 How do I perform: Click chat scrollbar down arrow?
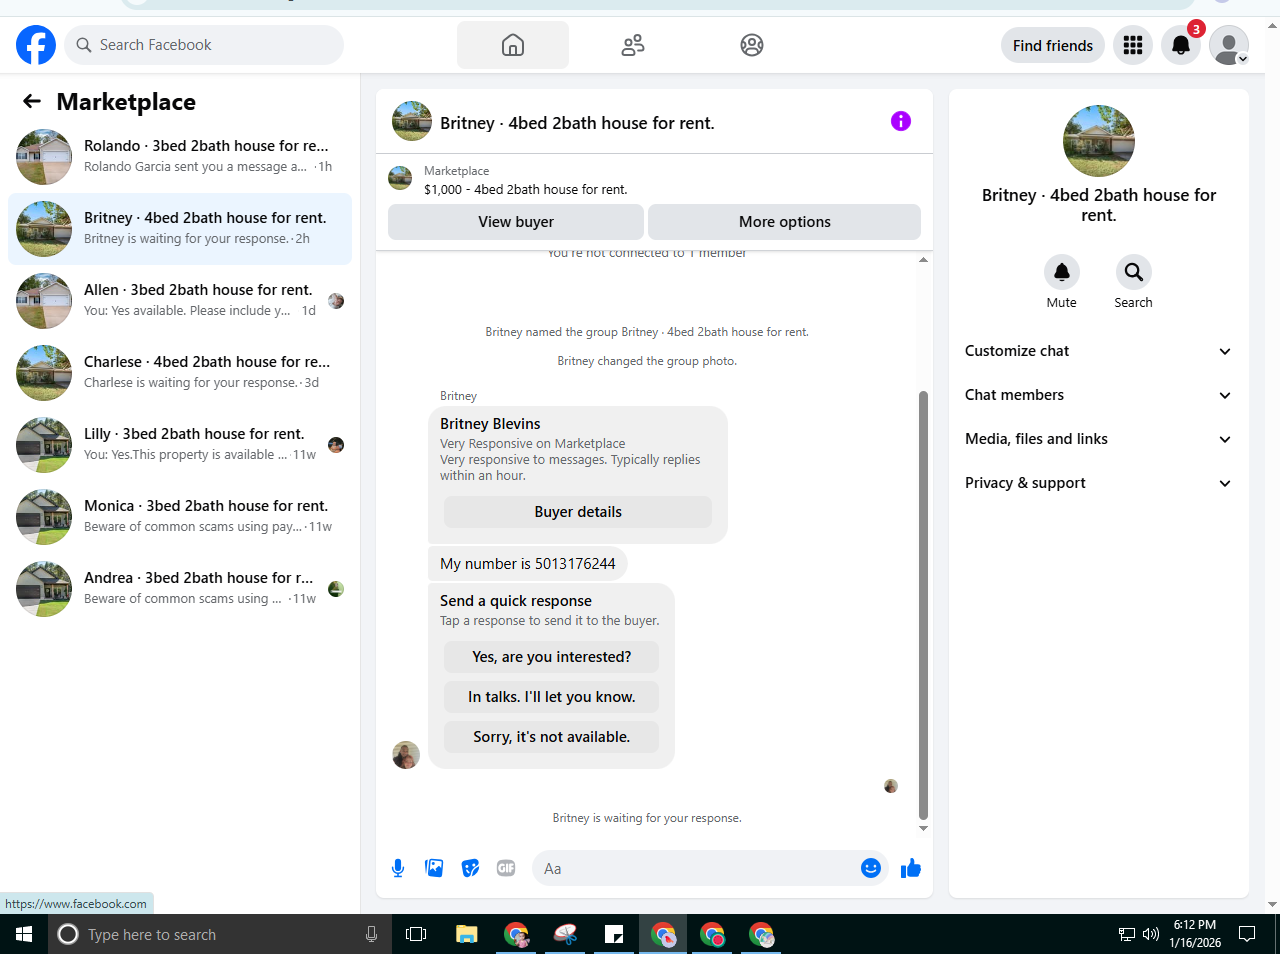[x=923, y=828]
